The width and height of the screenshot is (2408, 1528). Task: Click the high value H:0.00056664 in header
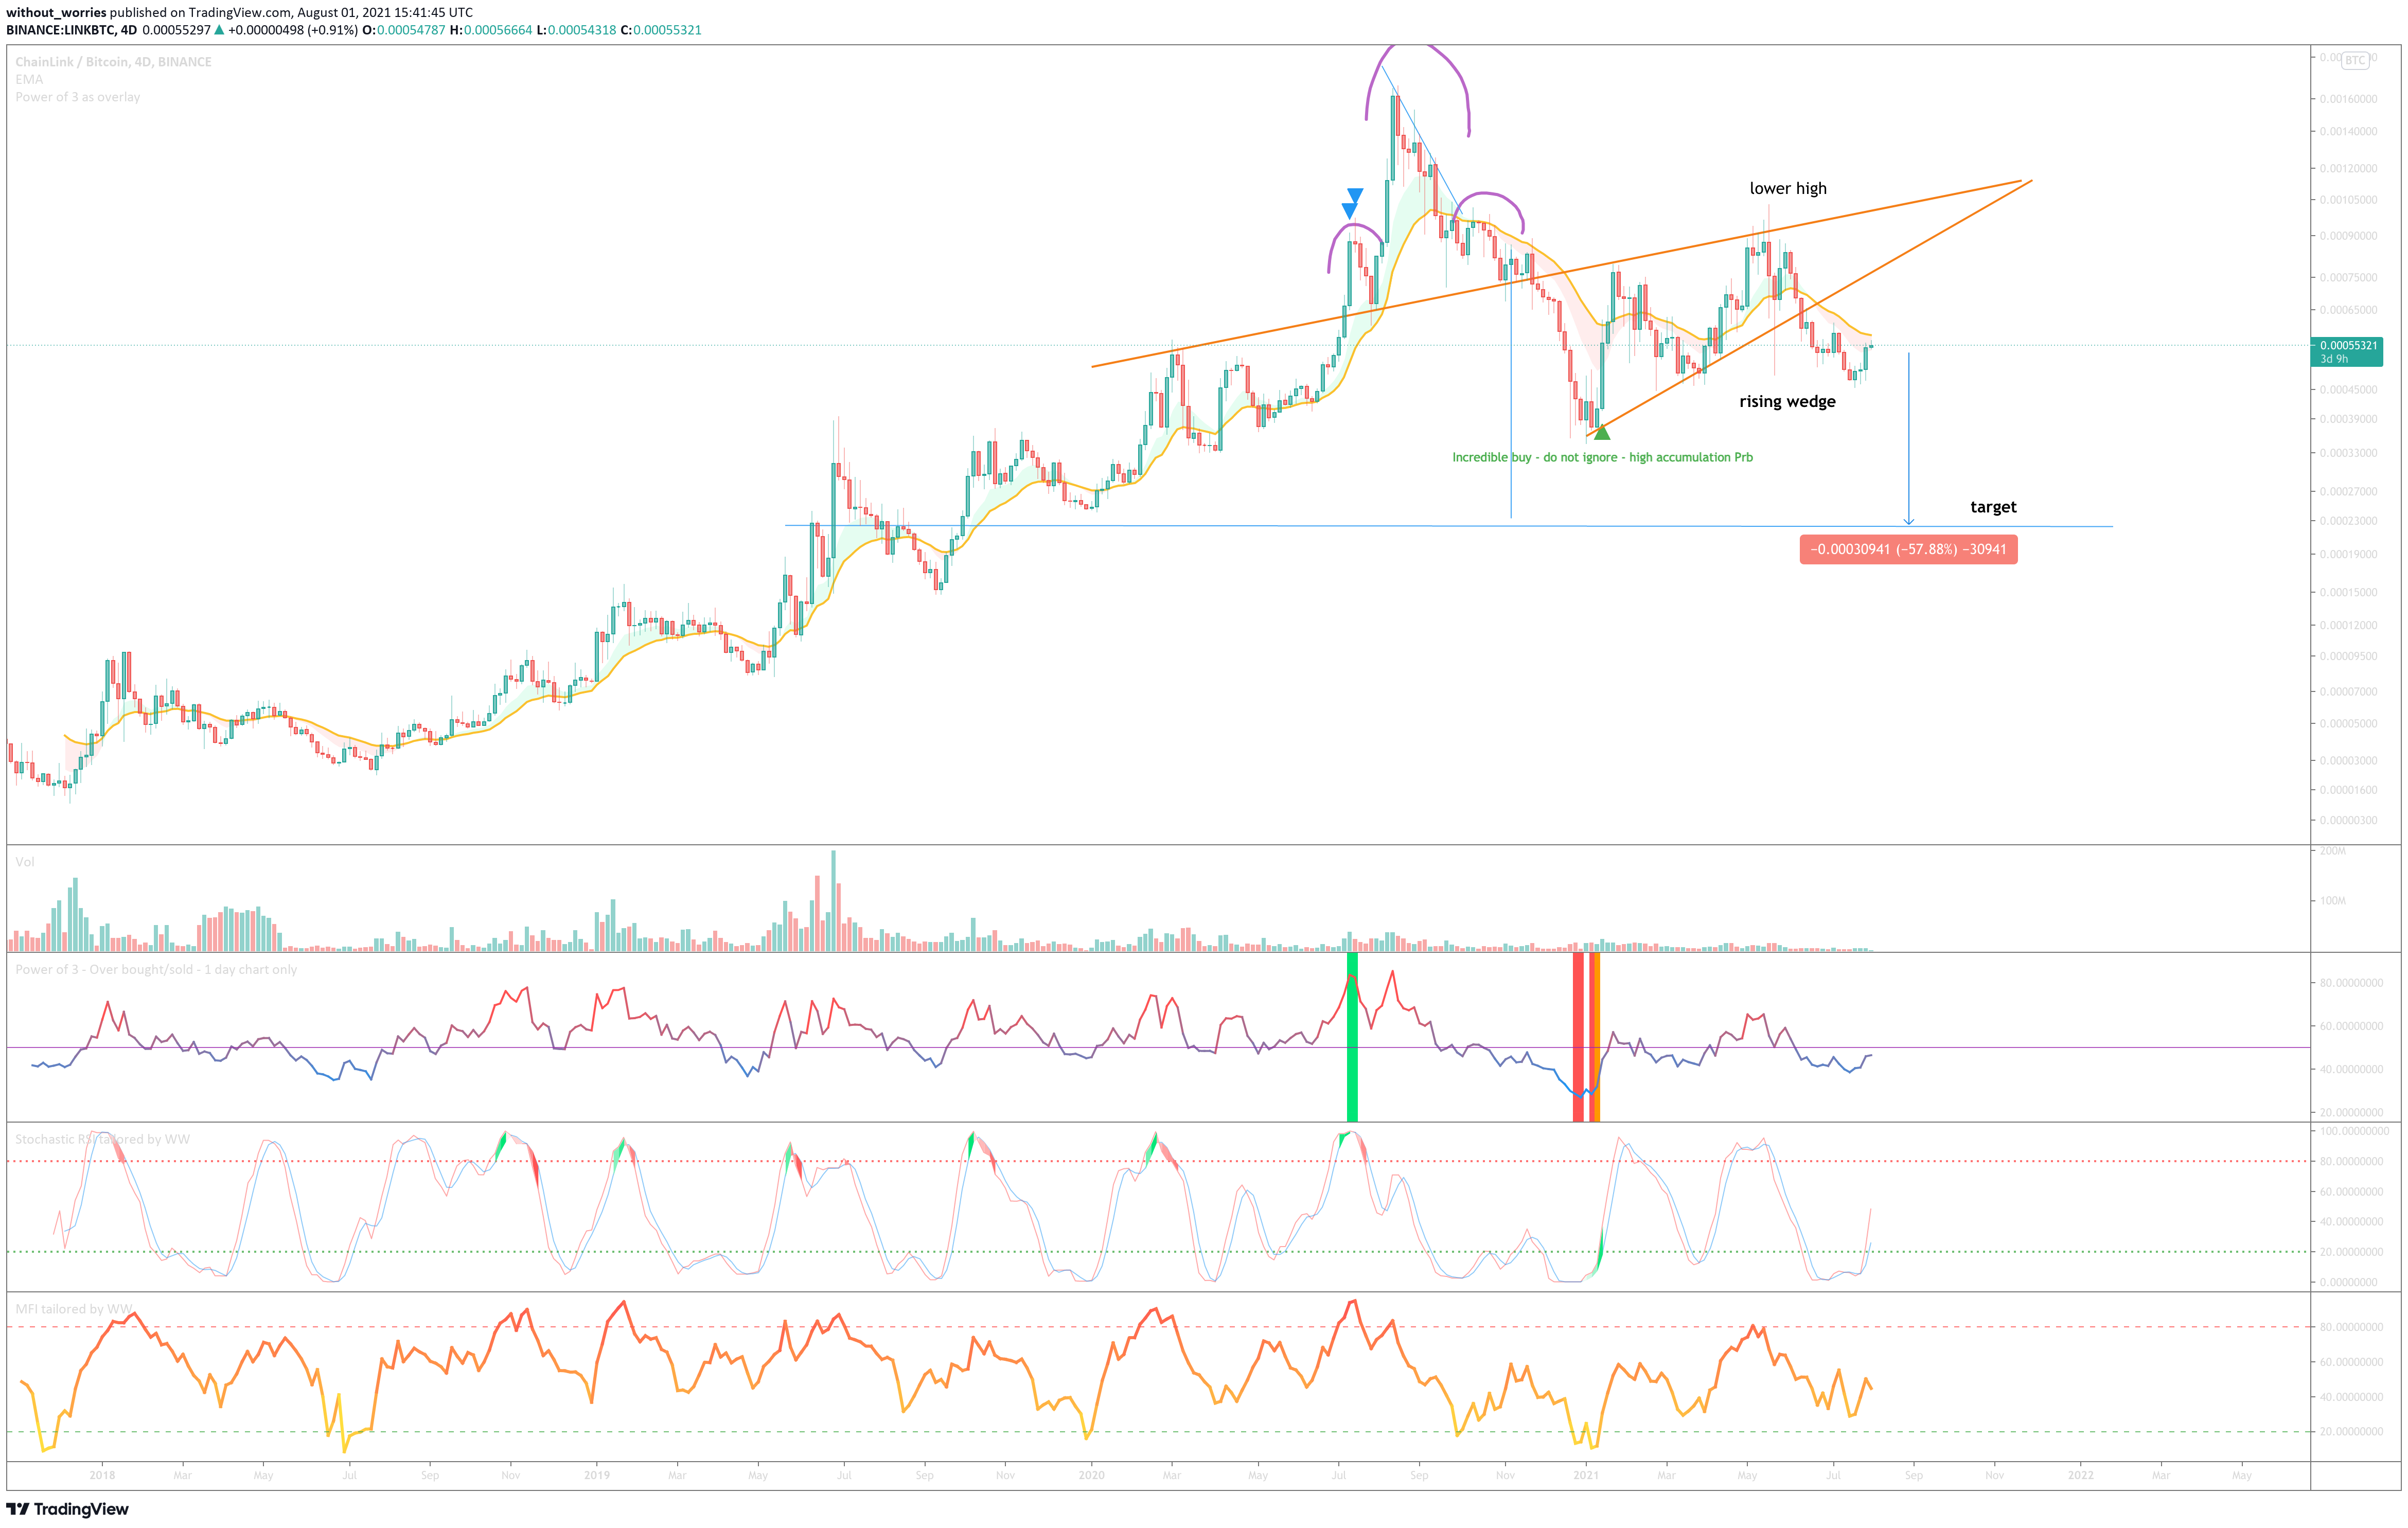click(491, 30)
